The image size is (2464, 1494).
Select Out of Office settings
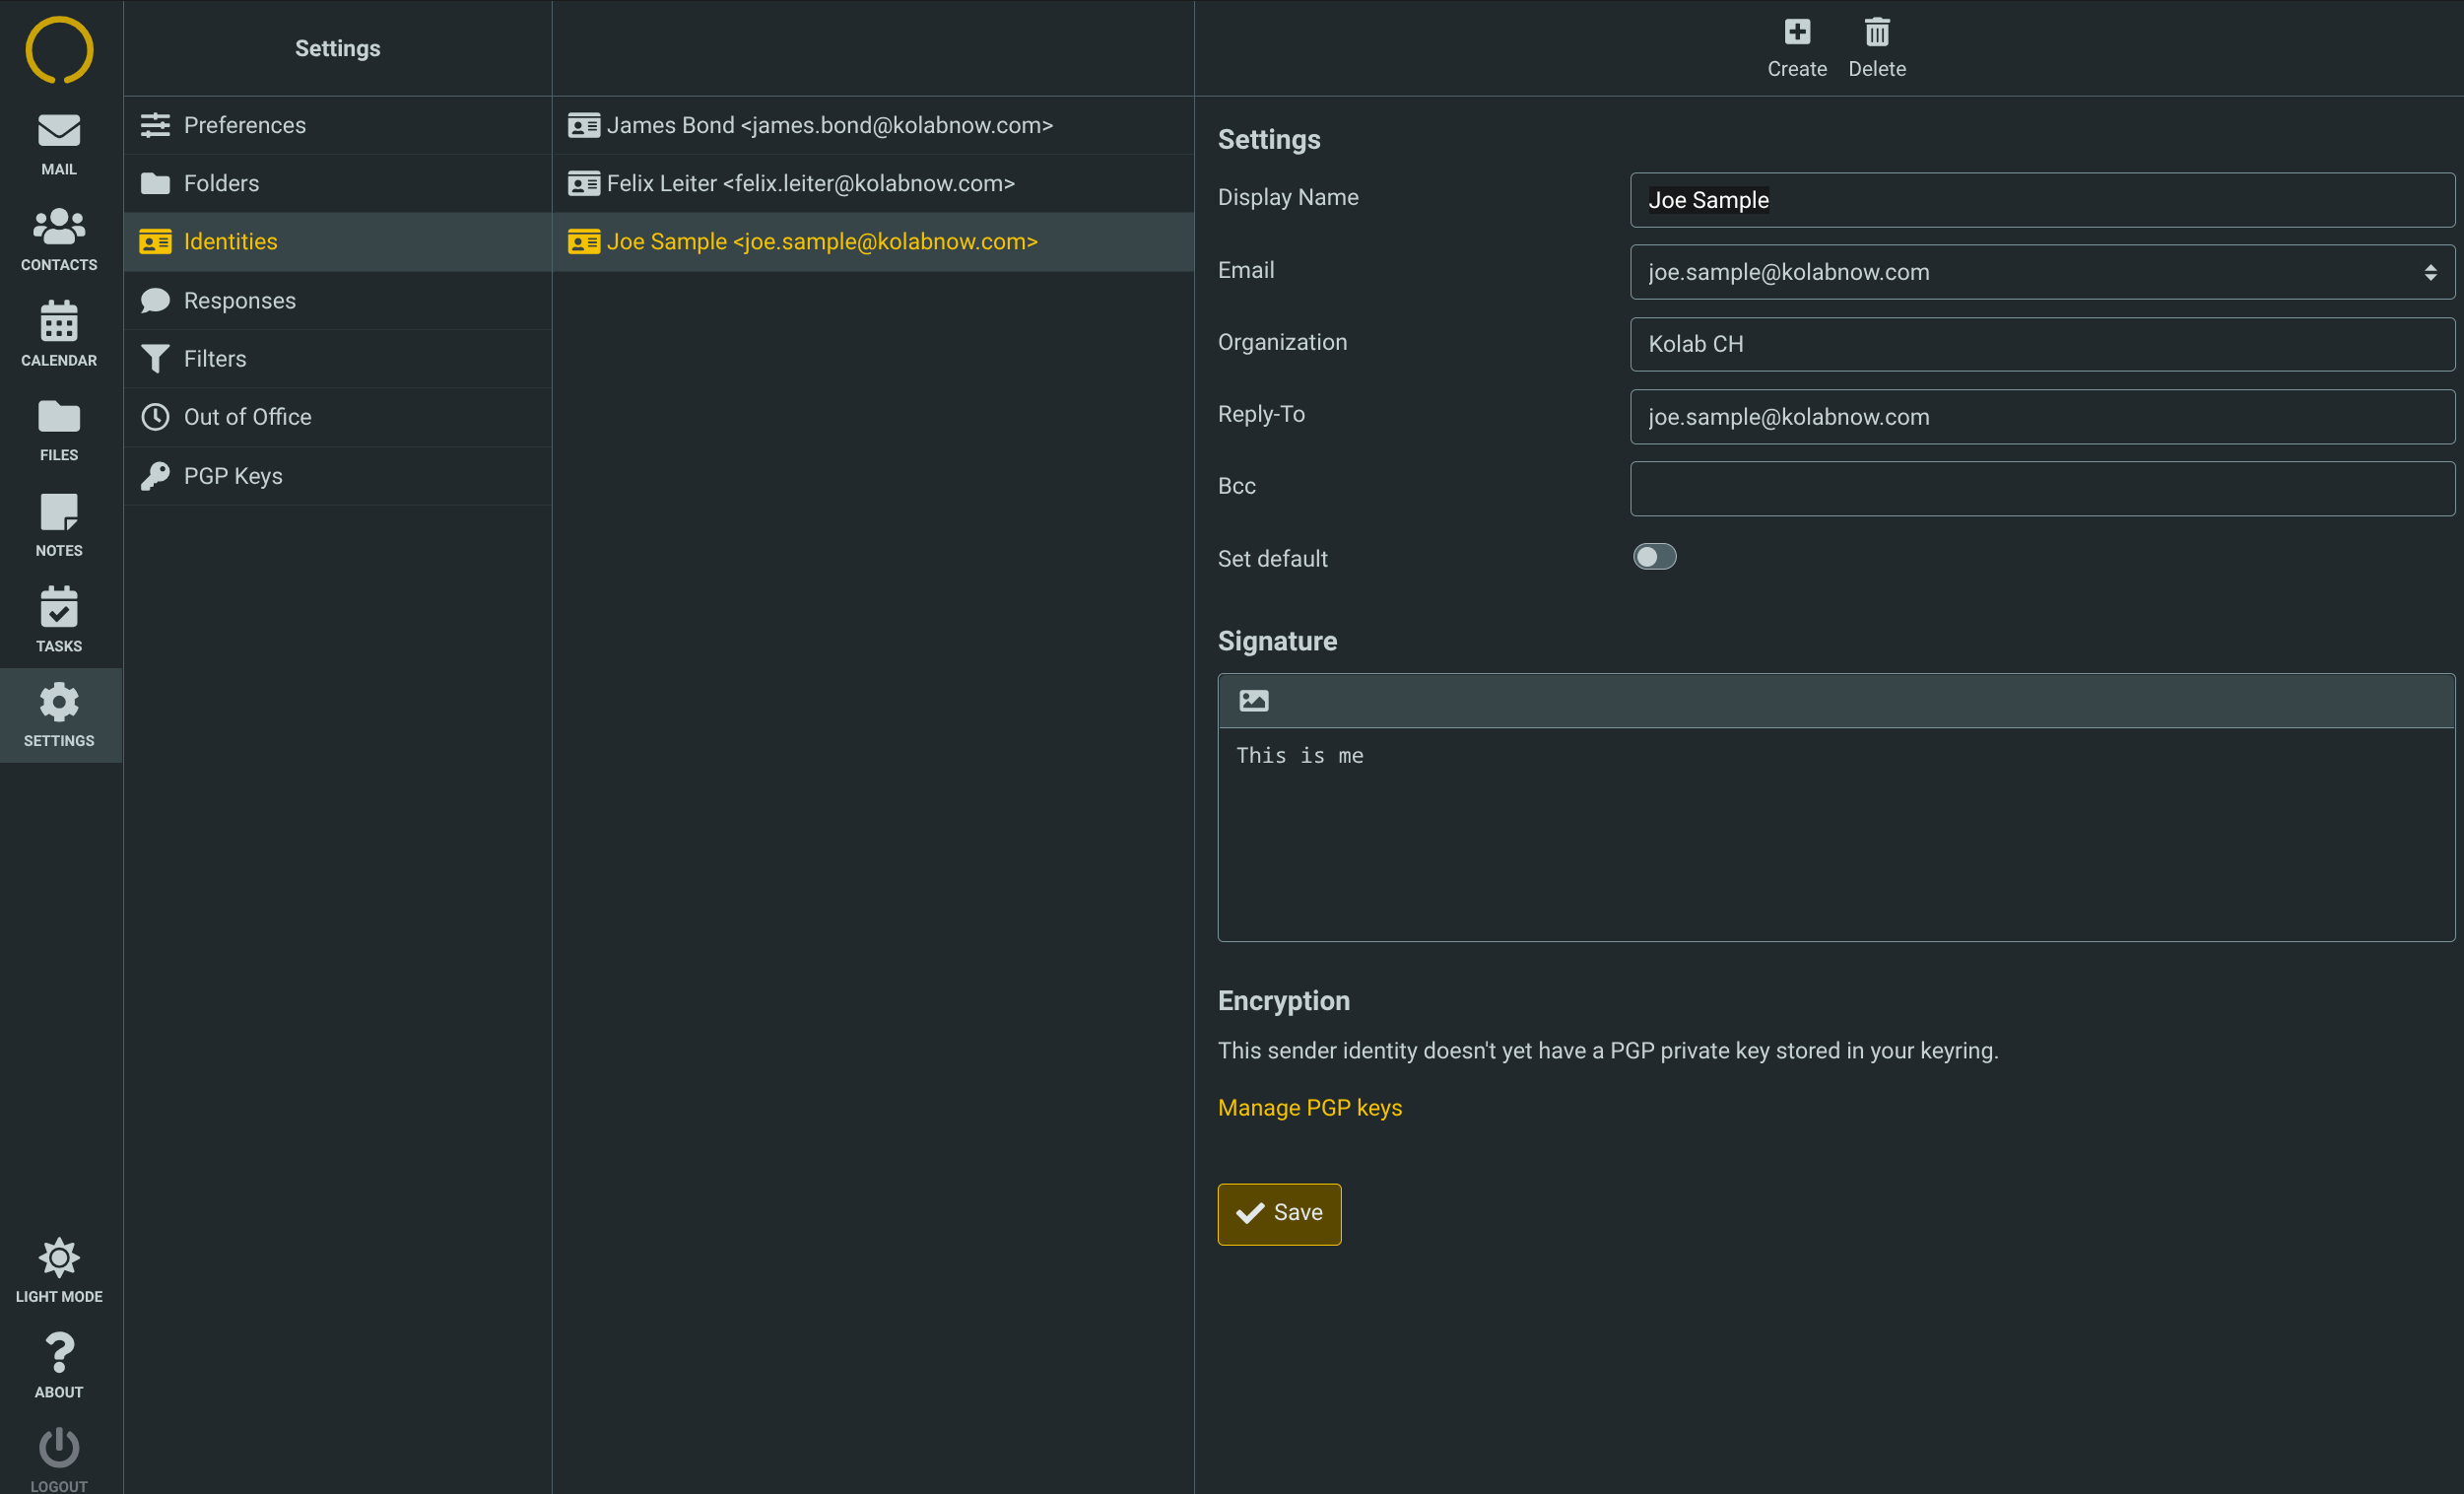[x=247, y=417]
